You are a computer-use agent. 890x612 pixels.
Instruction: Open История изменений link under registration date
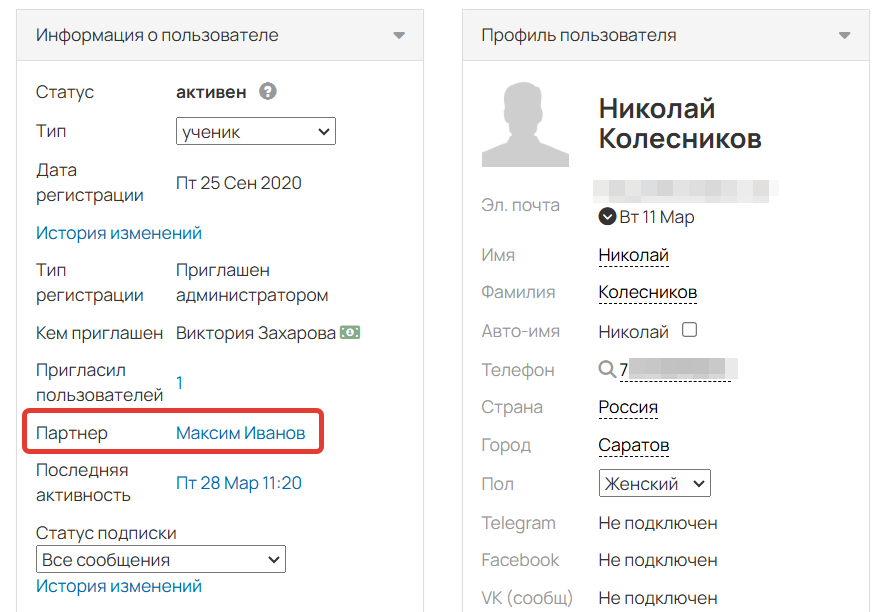tap(119, 233)
